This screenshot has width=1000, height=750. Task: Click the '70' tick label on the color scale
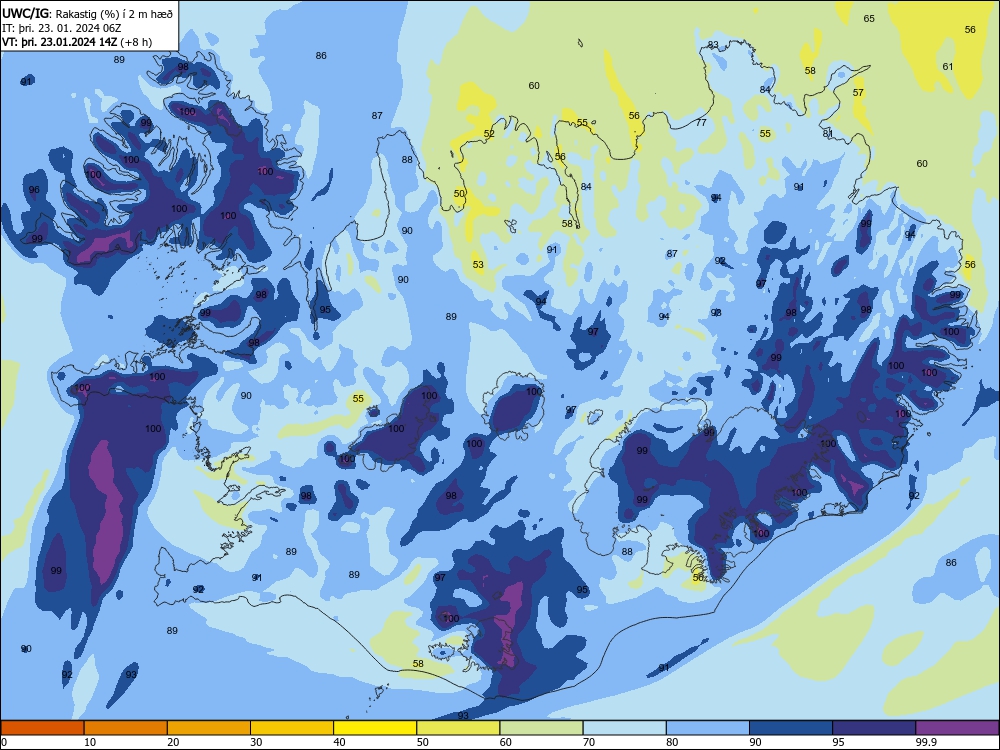tap(589, 742)
